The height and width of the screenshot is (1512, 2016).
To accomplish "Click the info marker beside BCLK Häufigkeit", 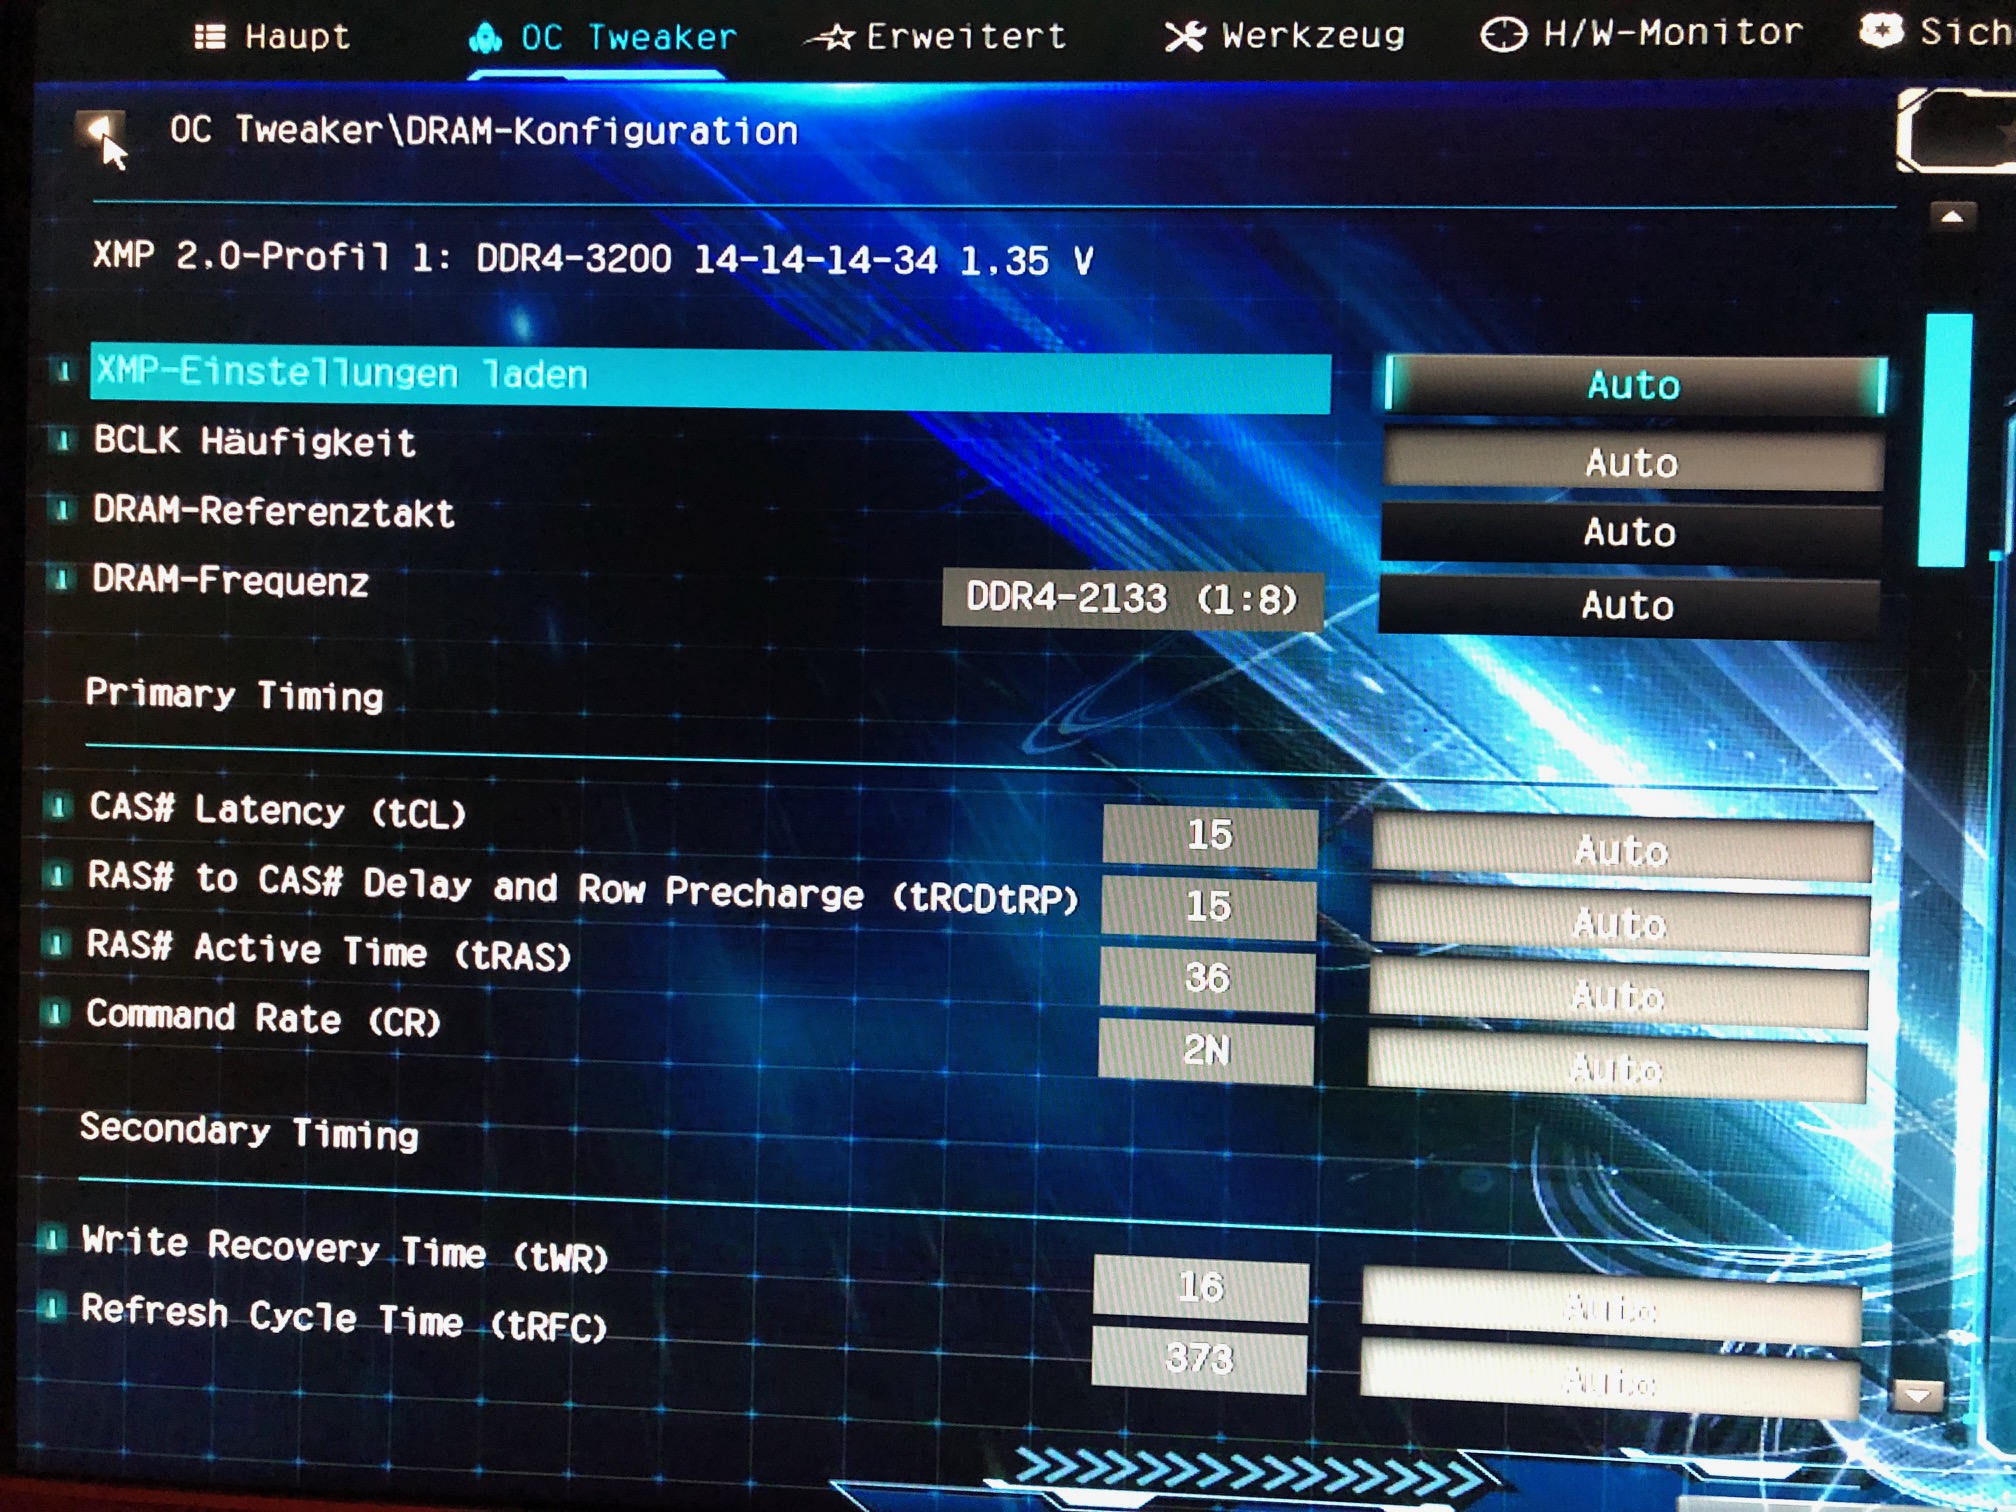I will (x=63, y=440).
